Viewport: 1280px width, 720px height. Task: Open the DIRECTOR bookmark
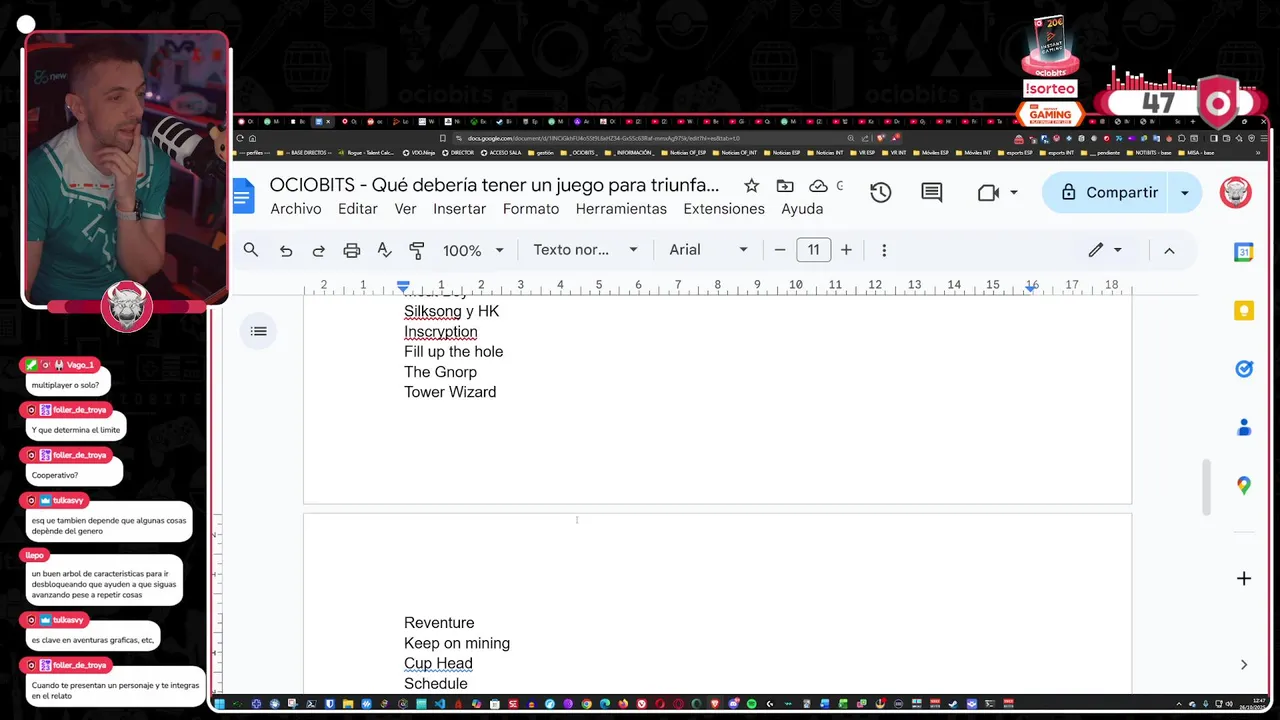(x=458, y=153)
